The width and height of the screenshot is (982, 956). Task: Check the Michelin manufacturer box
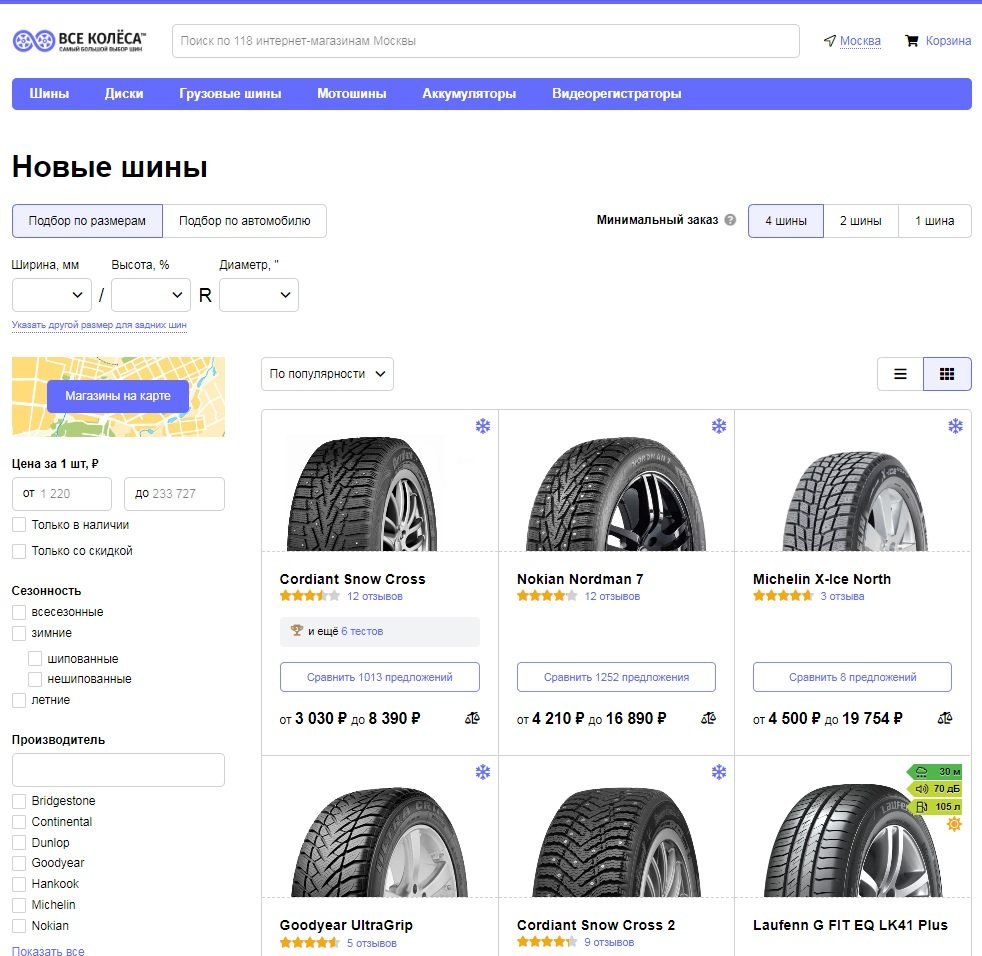point(19,905)
